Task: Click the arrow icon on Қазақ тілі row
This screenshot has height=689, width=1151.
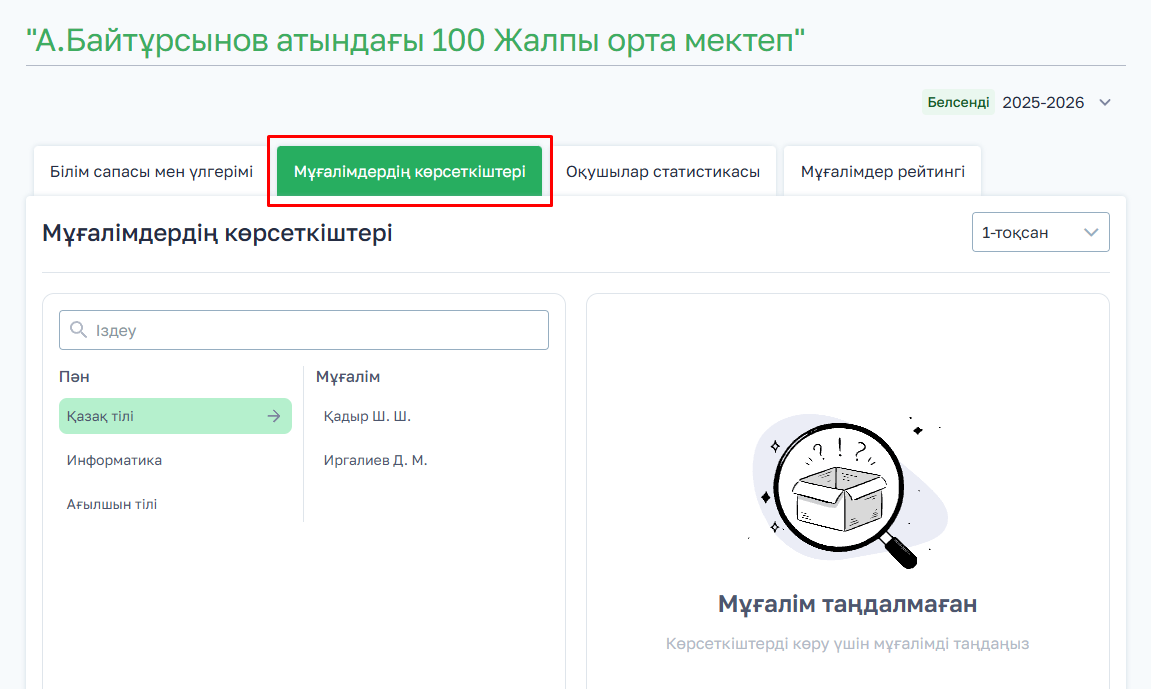Action: click(x=273, y=416)
